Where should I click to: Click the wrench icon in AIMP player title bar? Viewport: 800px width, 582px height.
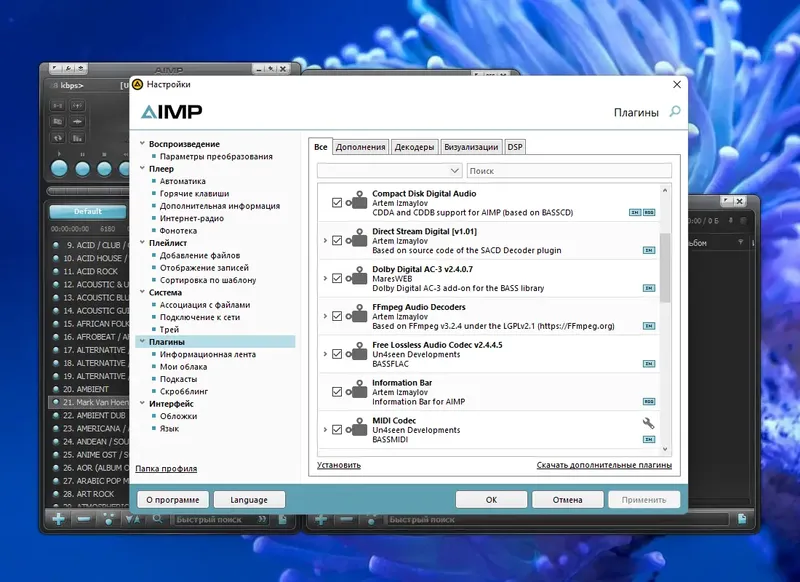68,68
